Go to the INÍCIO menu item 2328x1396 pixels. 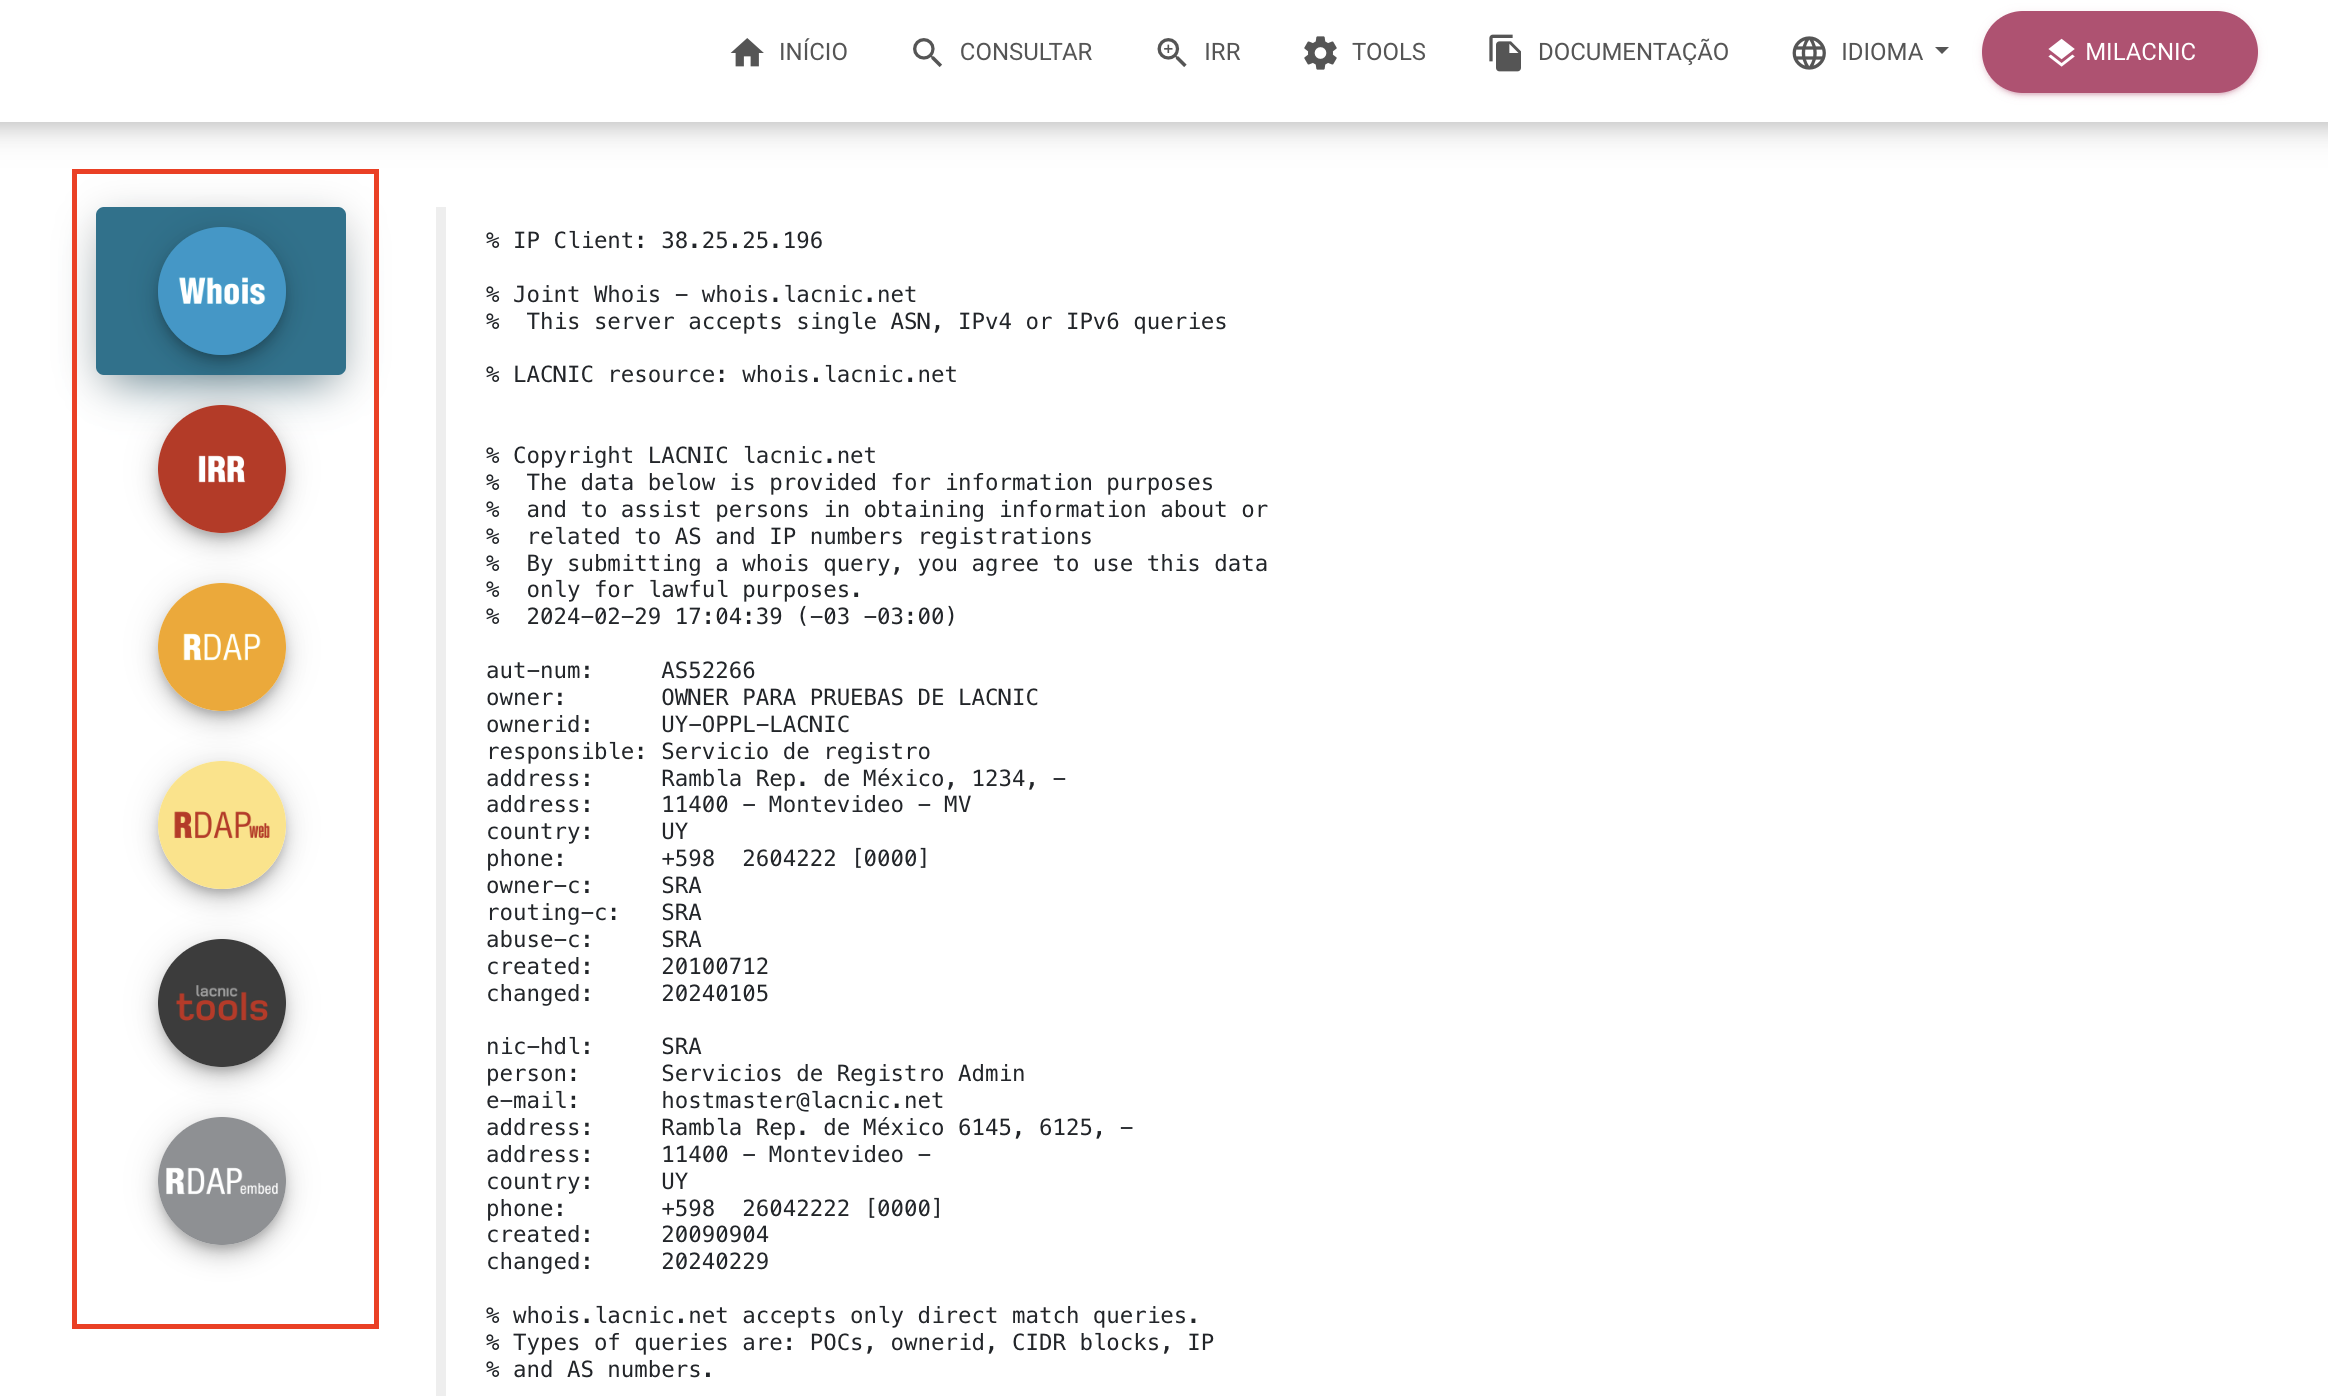point(812,52)
